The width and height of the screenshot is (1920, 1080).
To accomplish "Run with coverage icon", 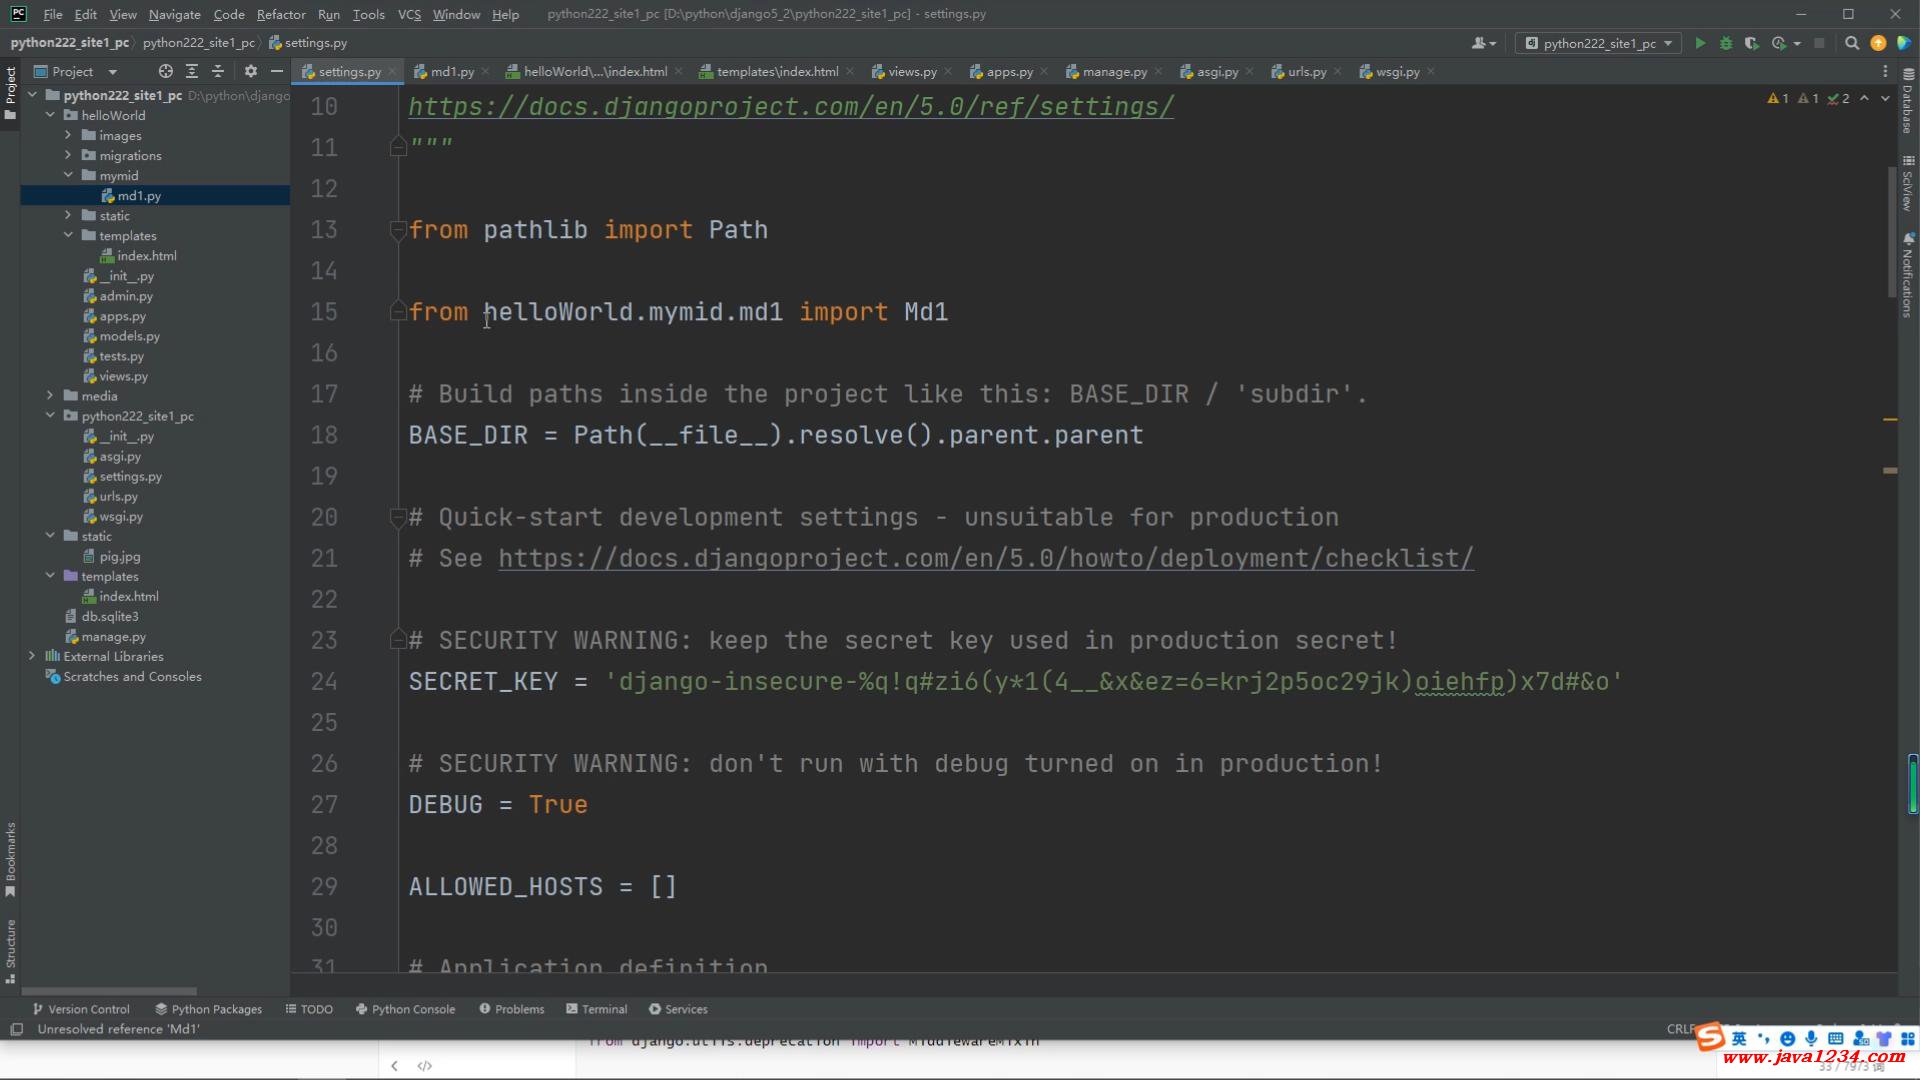I will [1752, 43].
